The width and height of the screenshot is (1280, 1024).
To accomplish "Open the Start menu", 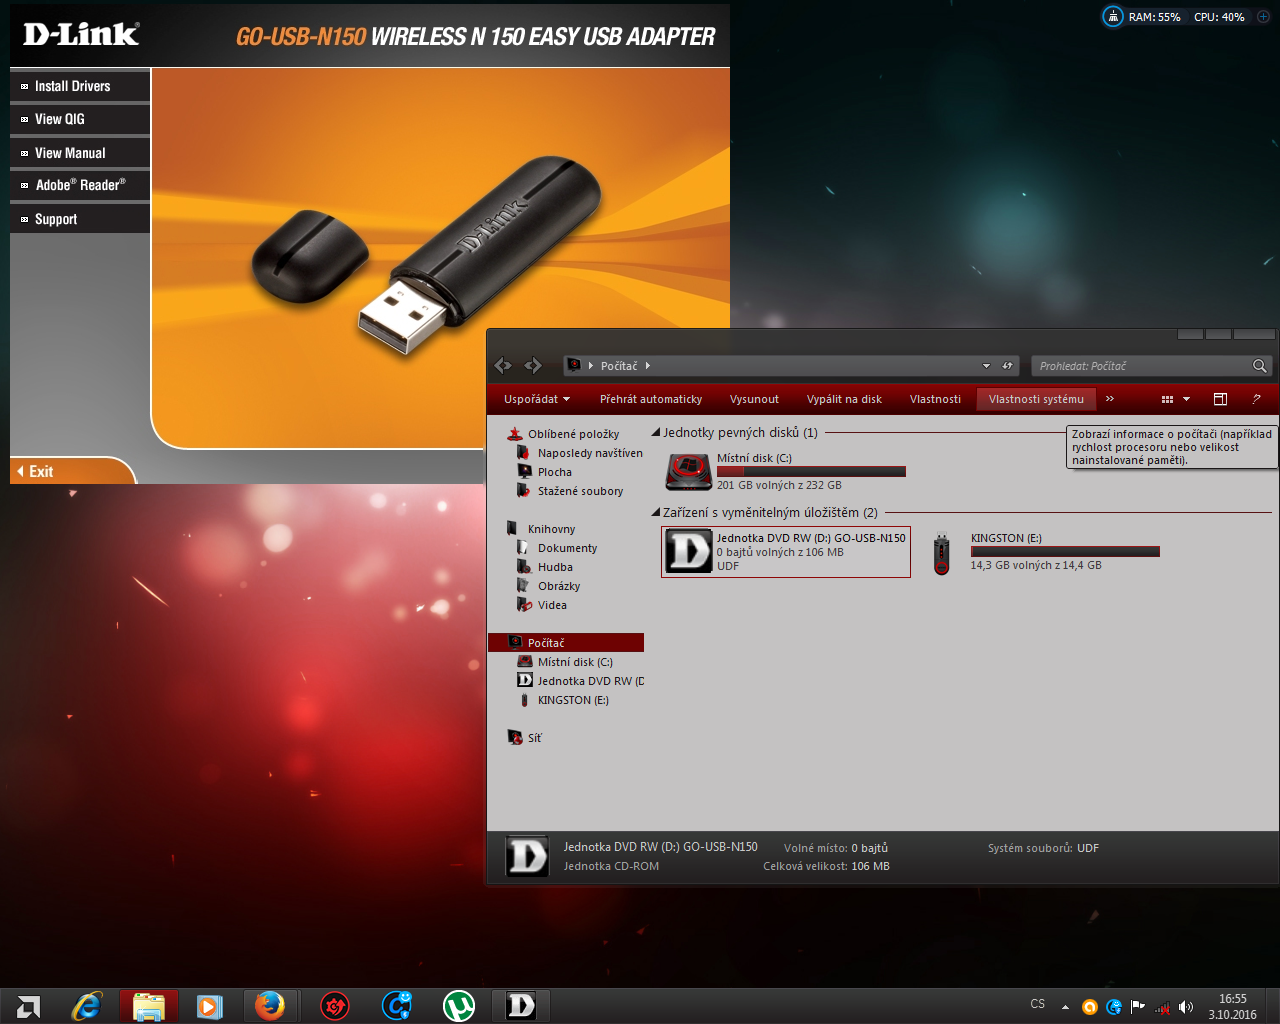I will pyautogui.click(x=28, y=1006).
